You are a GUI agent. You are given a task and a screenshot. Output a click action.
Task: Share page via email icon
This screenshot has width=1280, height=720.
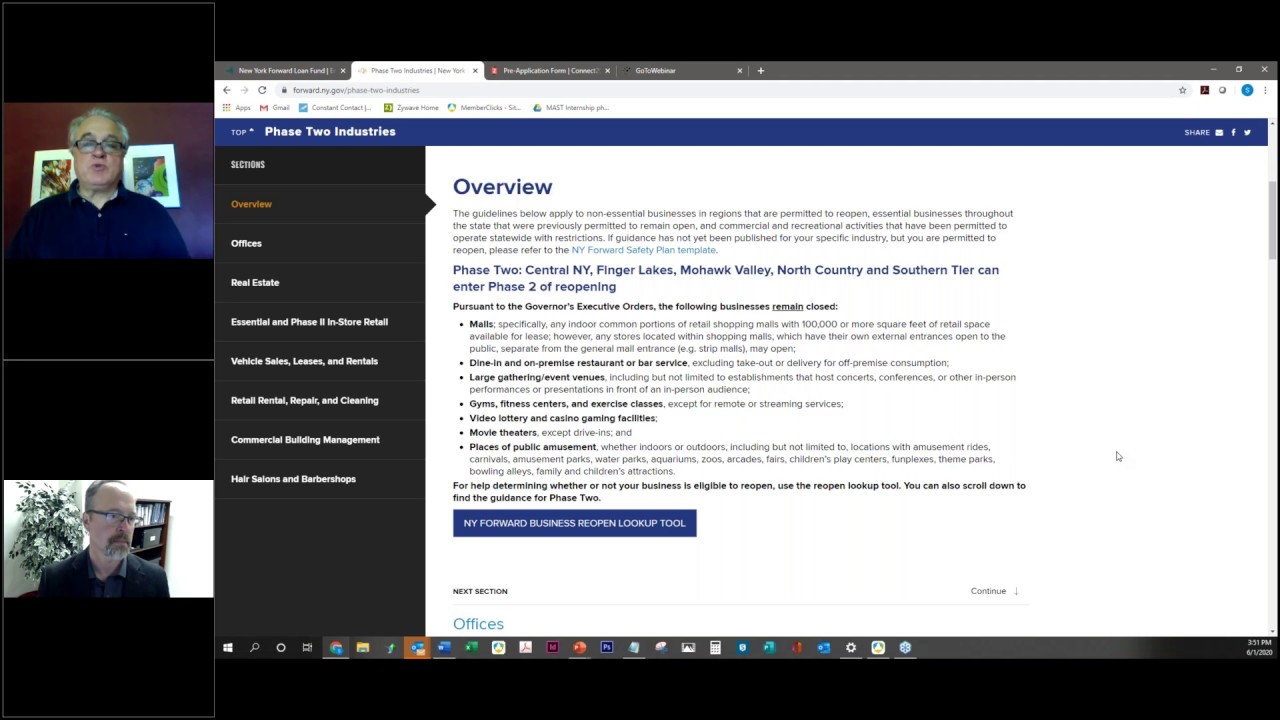(1218, 132)
